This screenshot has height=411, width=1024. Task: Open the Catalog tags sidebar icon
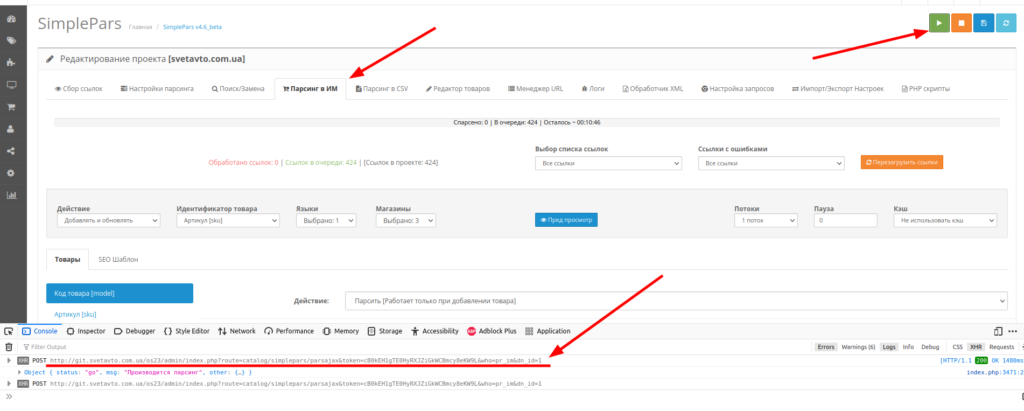10,41
